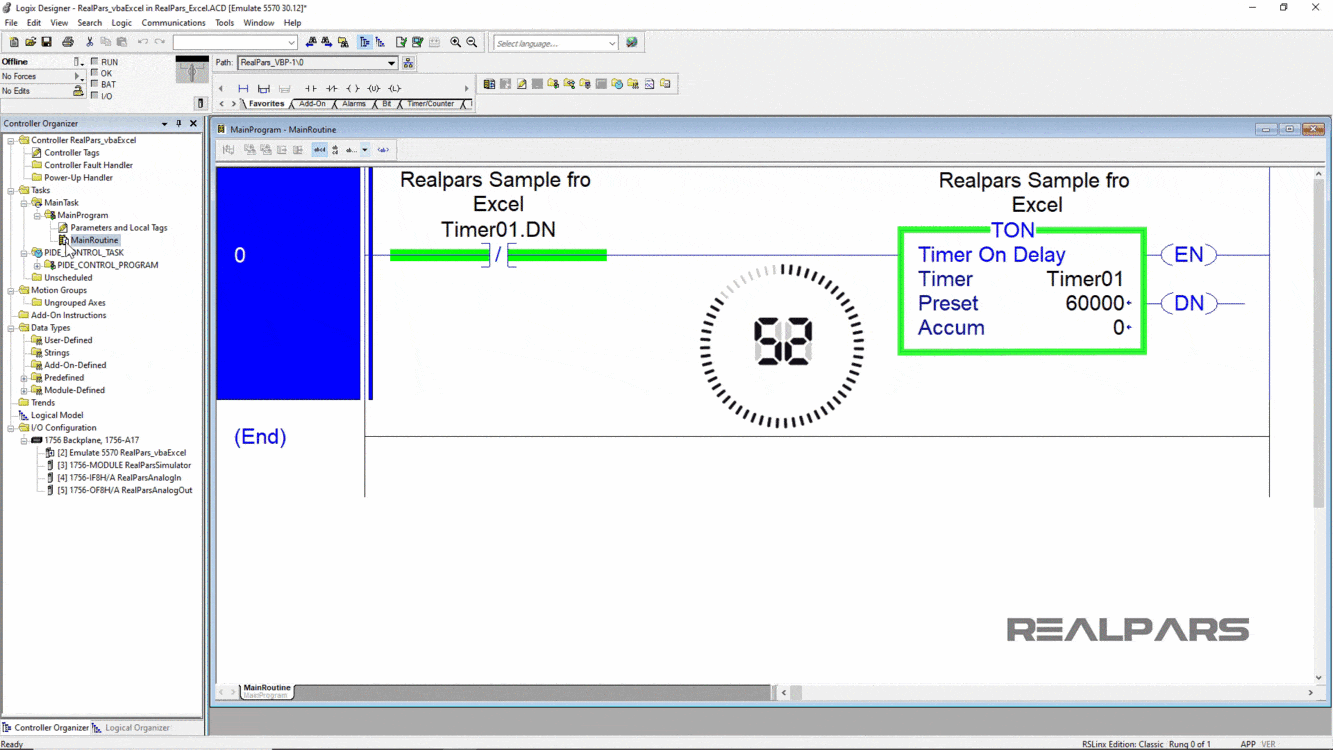Select the Examine On (XIC) contact icon

pos(312,88)
